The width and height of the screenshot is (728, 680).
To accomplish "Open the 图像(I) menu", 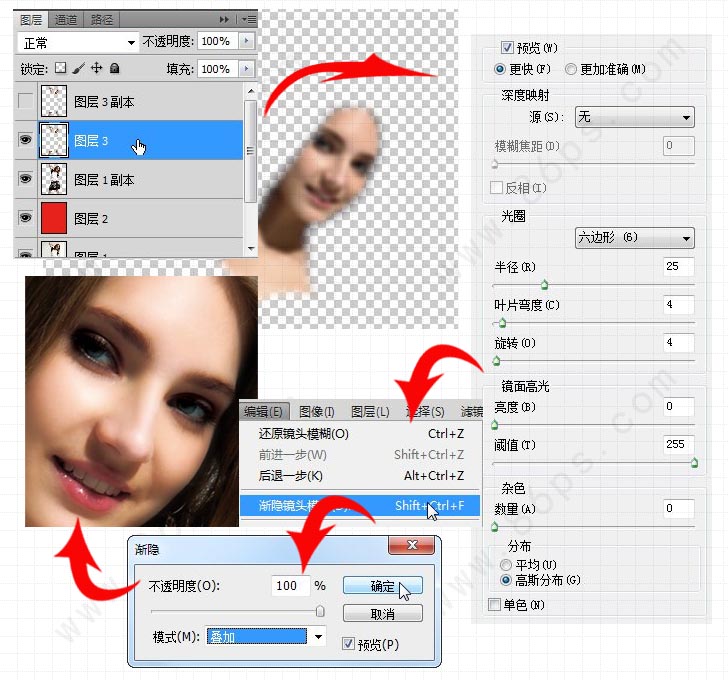I will [x=317, y=411].
